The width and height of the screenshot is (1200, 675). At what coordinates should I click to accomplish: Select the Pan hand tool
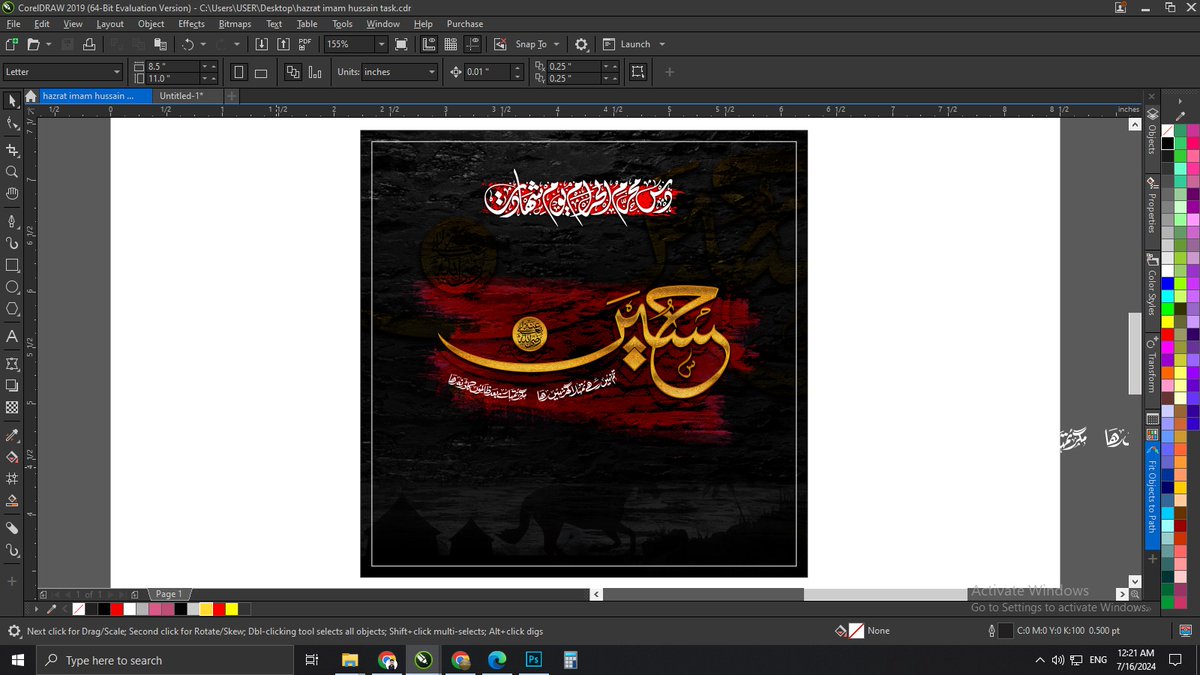pyautogui.click(x=12, y=193)
